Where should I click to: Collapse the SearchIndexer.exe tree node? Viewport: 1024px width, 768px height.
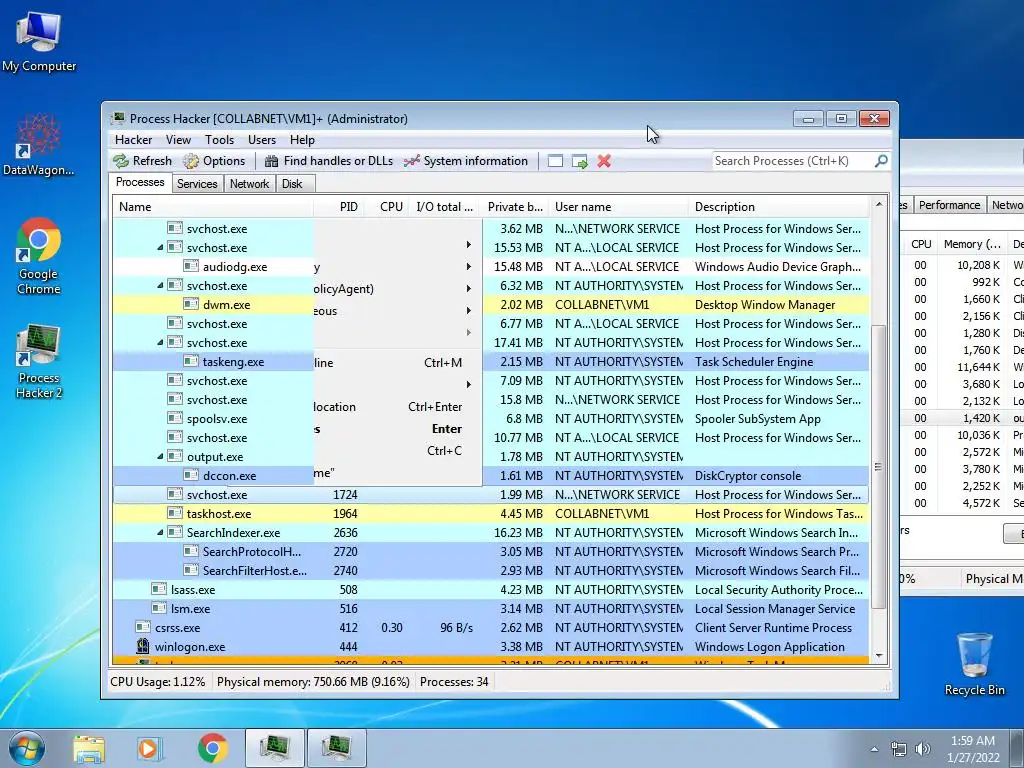(x=160, y=532)
